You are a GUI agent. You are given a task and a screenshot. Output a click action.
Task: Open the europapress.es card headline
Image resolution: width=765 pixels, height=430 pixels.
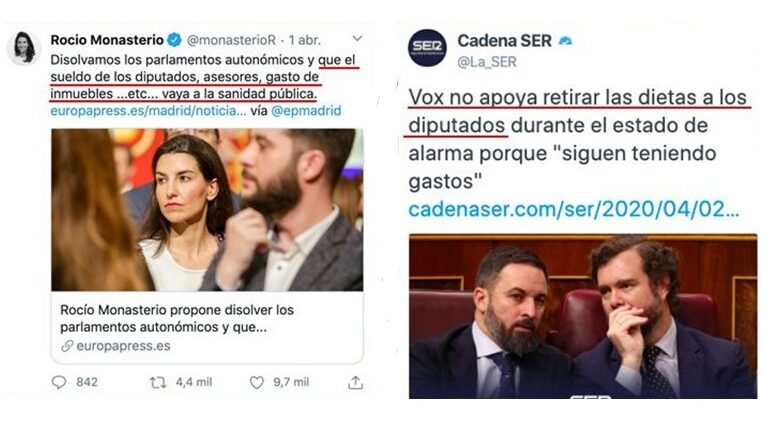pos(177,318)
